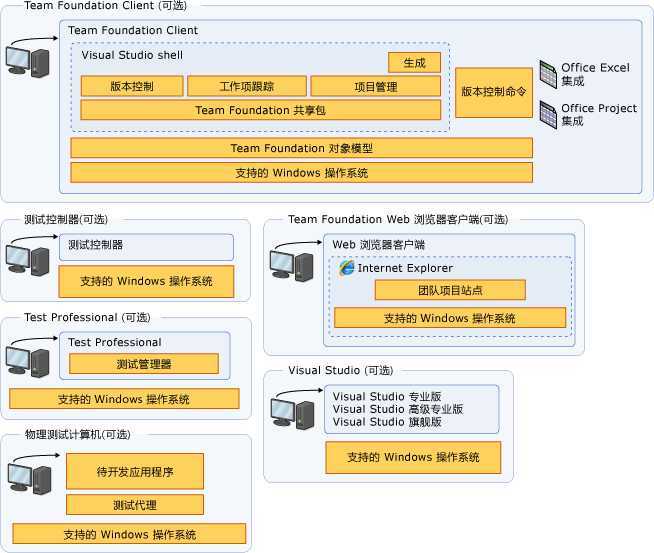Click the Office Excel 集成 label

tap(595, 74)
